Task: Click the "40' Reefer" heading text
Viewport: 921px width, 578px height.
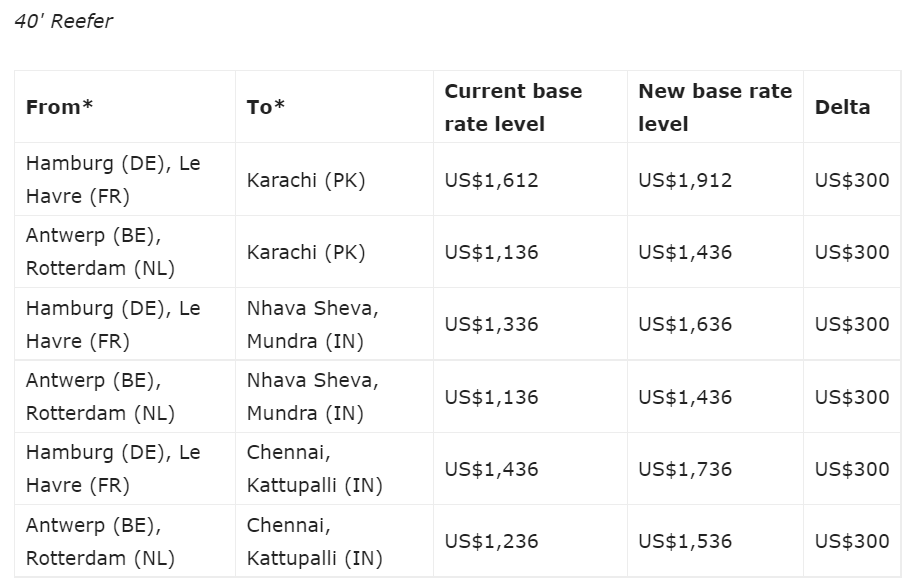Action: click(x=64, y=21)
